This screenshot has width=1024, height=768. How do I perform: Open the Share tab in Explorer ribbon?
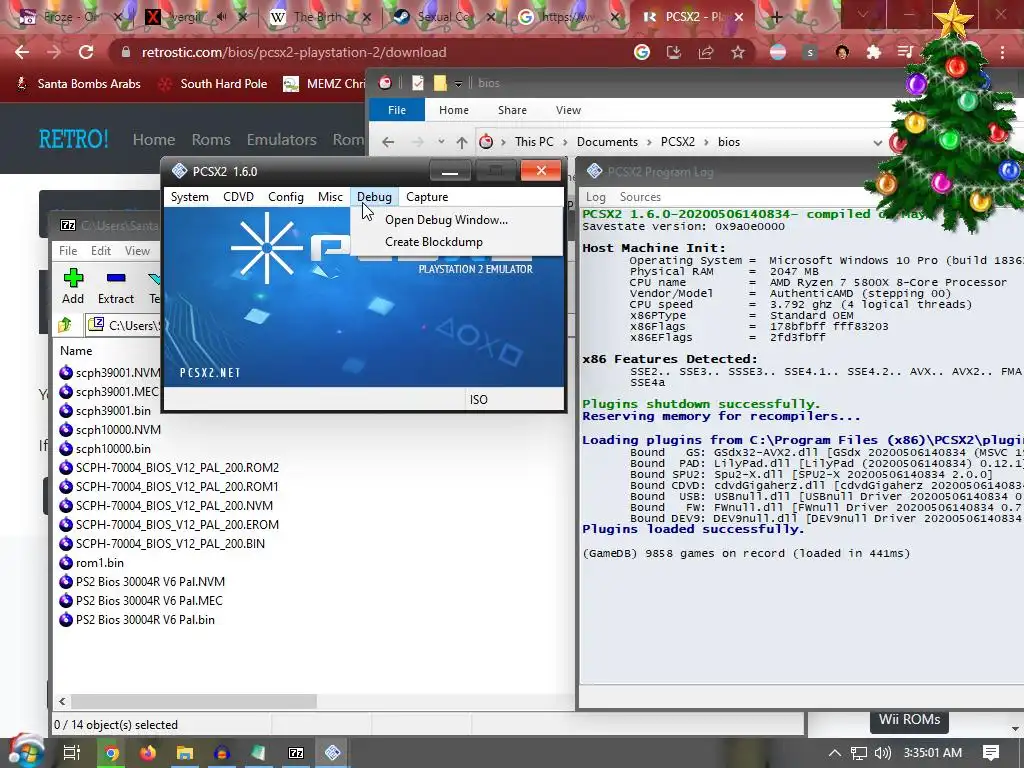point(512,110)
